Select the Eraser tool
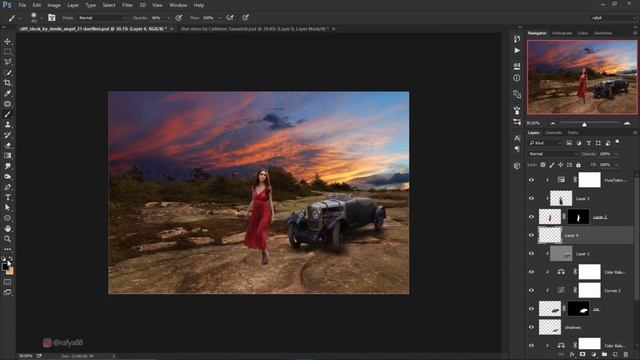The image size is (640, 360). tap(7, 145)
